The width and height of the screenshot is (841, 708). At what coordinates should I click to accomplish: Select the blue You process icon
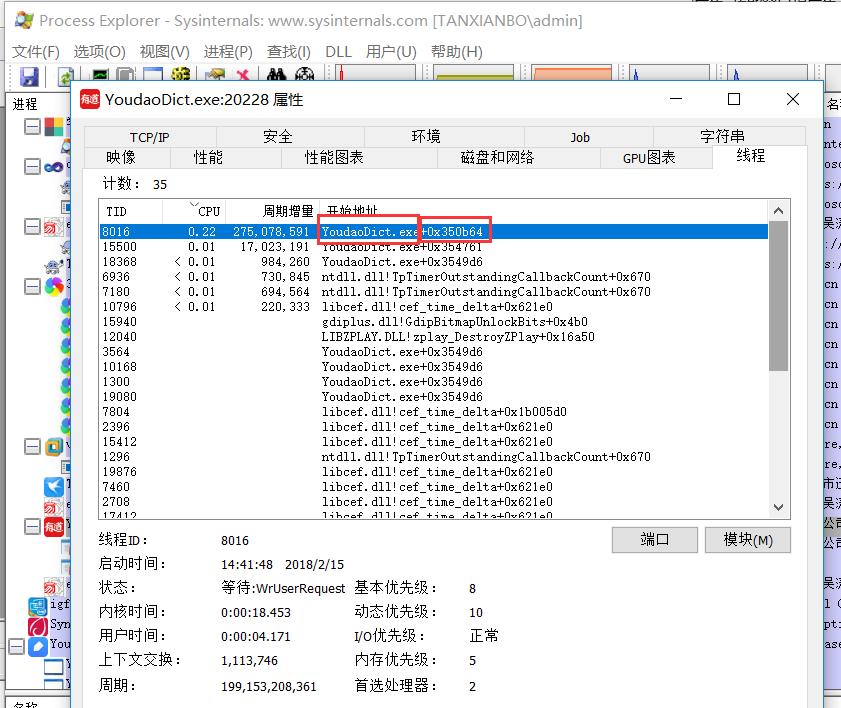38,646
